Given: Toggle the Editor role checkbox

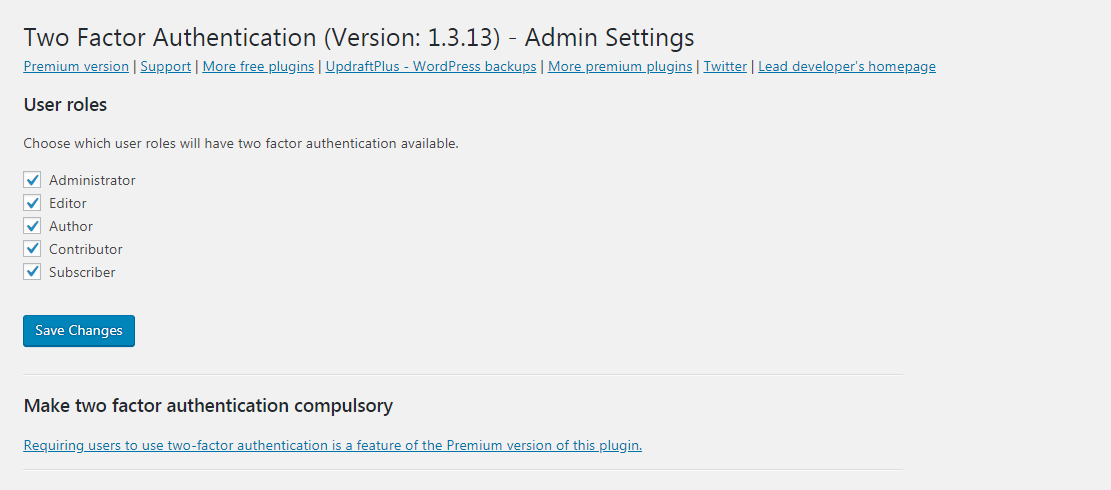Looking at the screenshot, I should coord(32,203).
